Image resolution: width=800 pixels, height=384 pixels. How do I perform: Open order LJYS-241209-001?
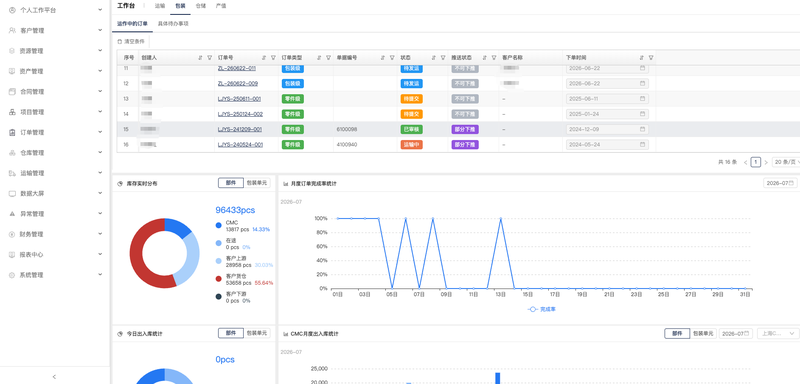pos(240,129)
